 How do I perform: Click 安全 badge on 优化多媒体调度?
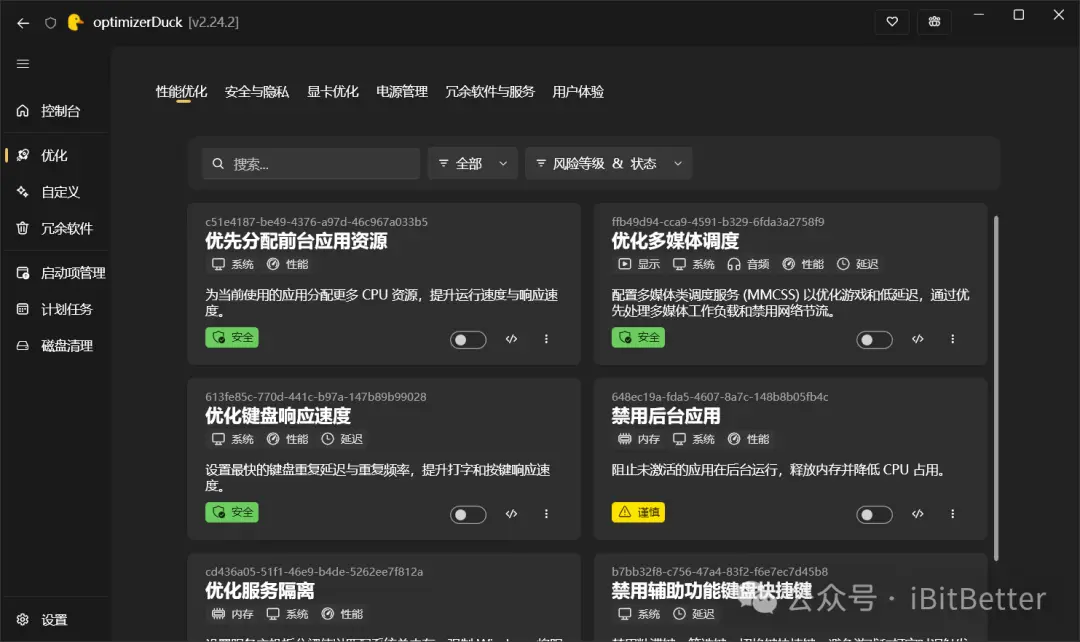pos(638,338)
